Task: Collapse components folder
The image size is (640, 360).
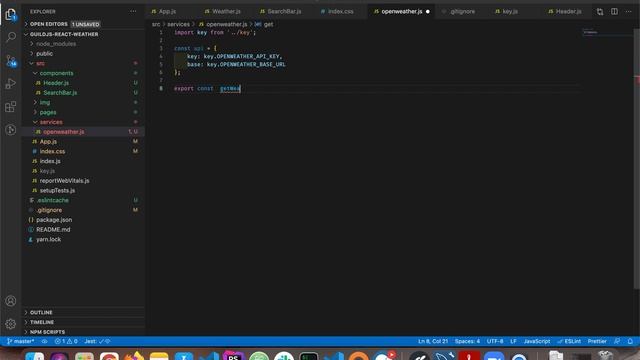Action: click(x=83, y=73)
